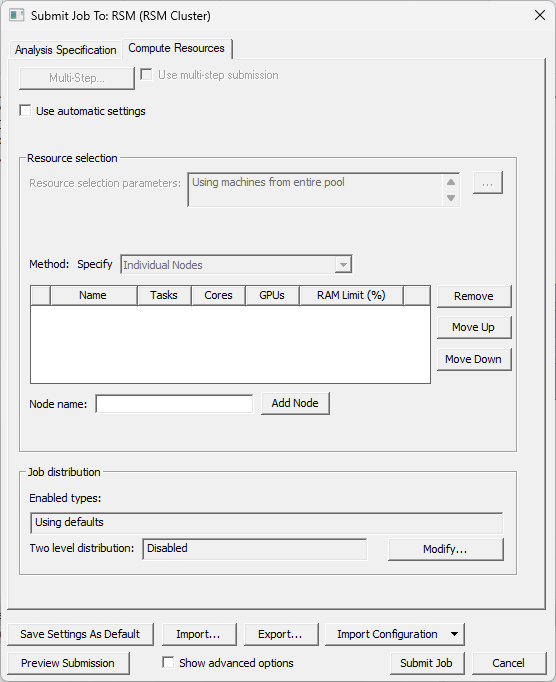Click down arrow in resource parameters box
The width and height of the screenshot is (556, 682).
pyautogui.click(x=451, y=198)
